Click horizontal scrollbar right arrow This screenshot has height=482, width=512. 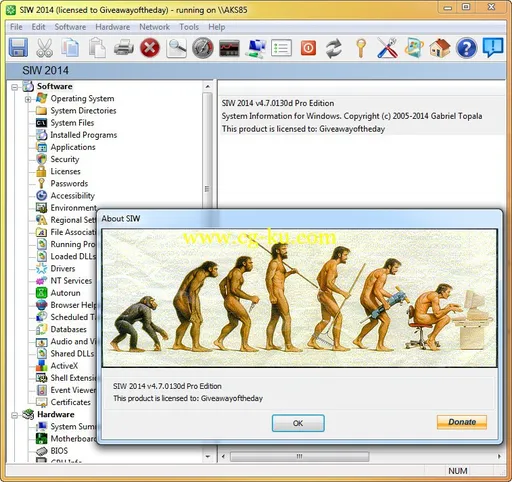(x=499, y=456)
